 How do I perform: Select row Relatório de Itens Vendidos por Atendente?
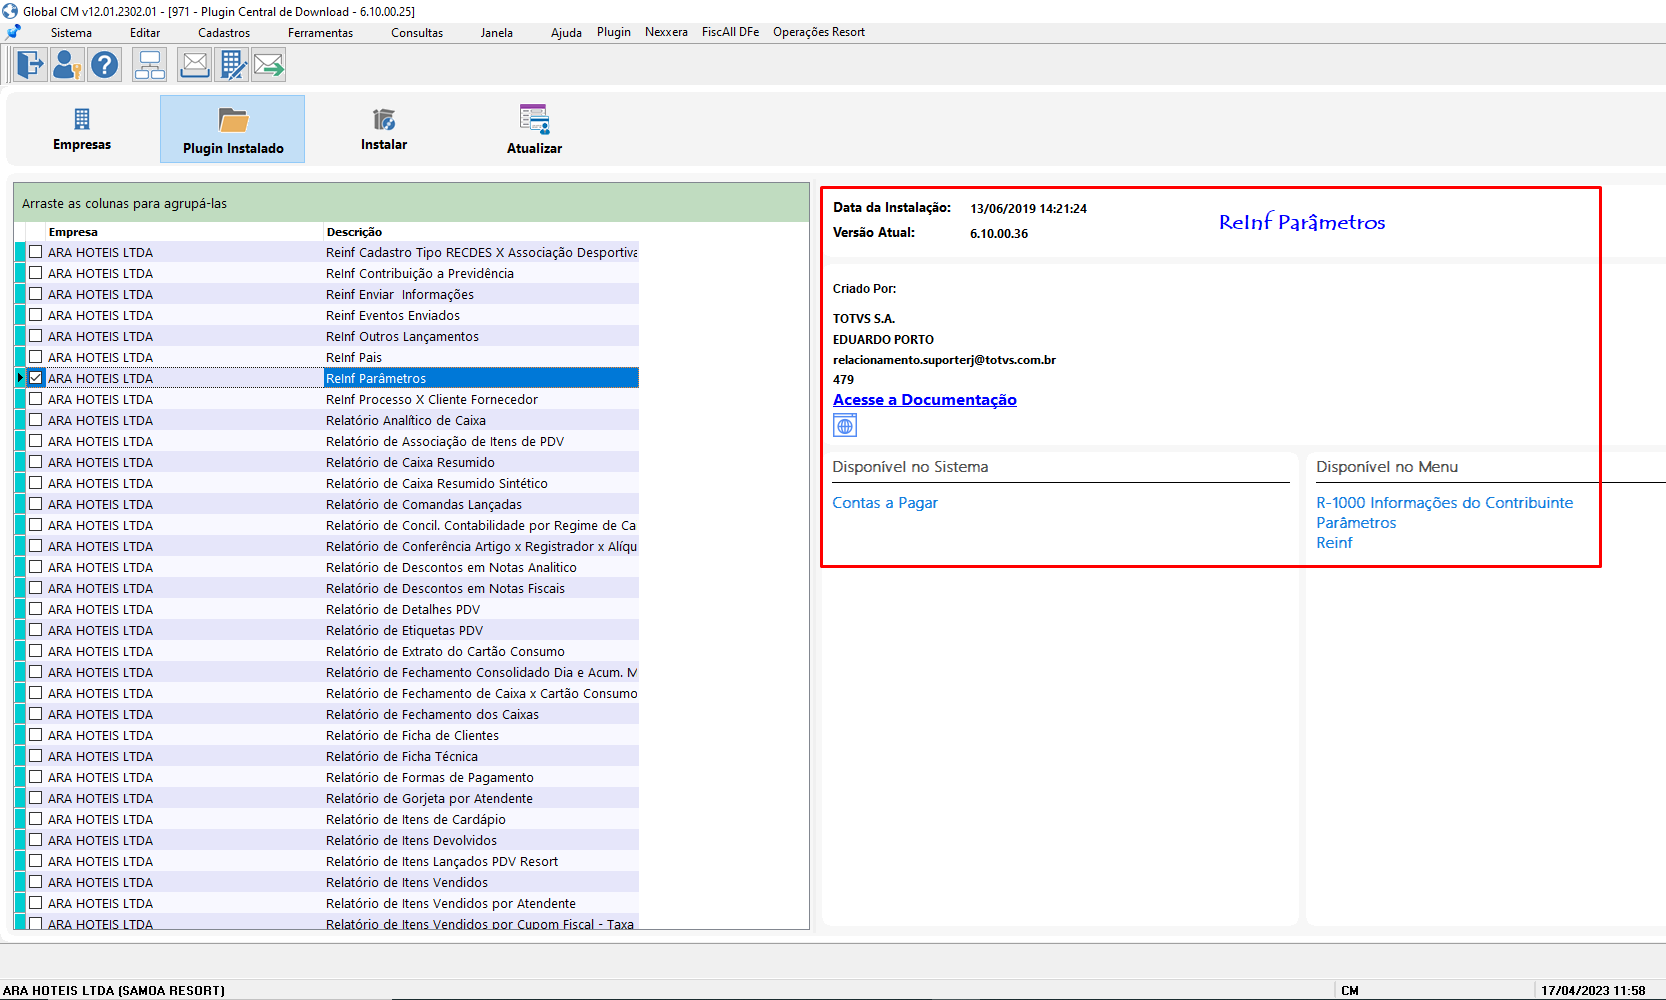(x=327, y=903)
